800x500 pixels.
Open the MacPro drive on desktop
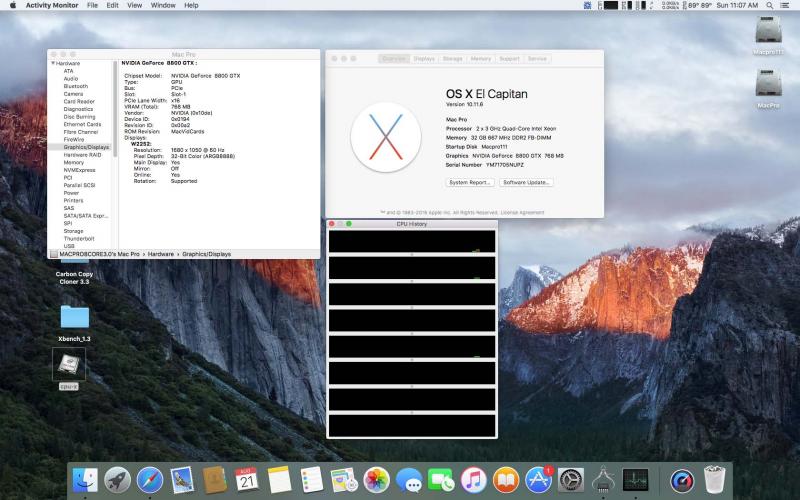(768, 87)
